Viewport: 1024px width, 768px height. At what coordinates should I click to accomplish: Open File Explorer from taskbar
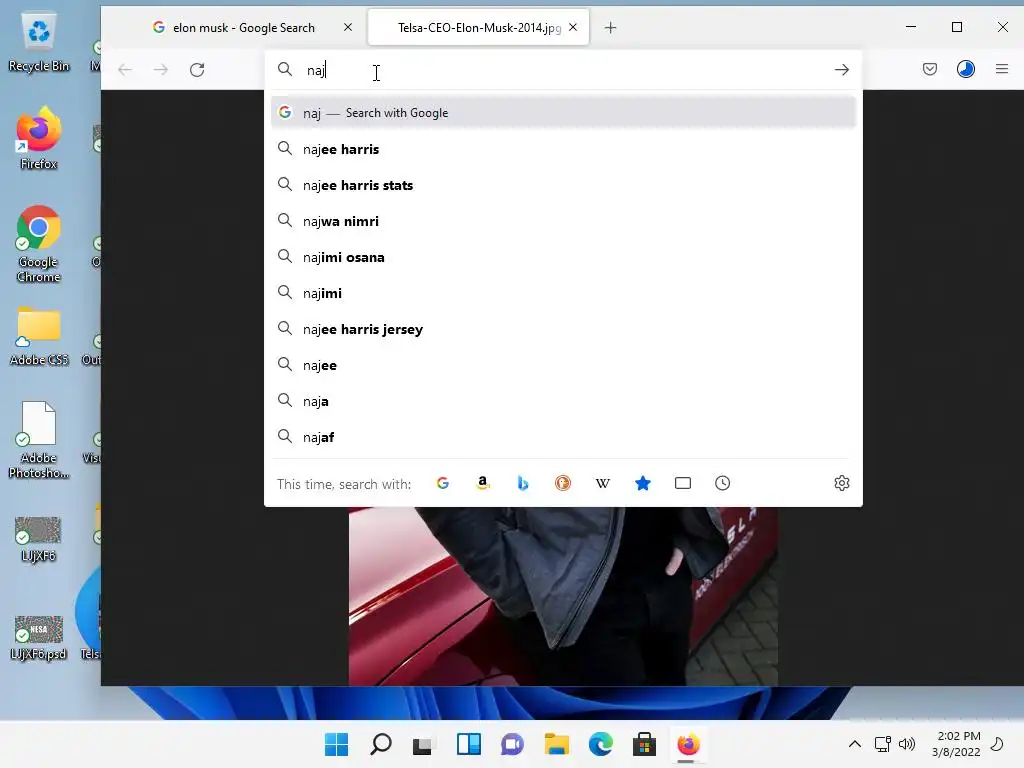(x=556, y=744)
